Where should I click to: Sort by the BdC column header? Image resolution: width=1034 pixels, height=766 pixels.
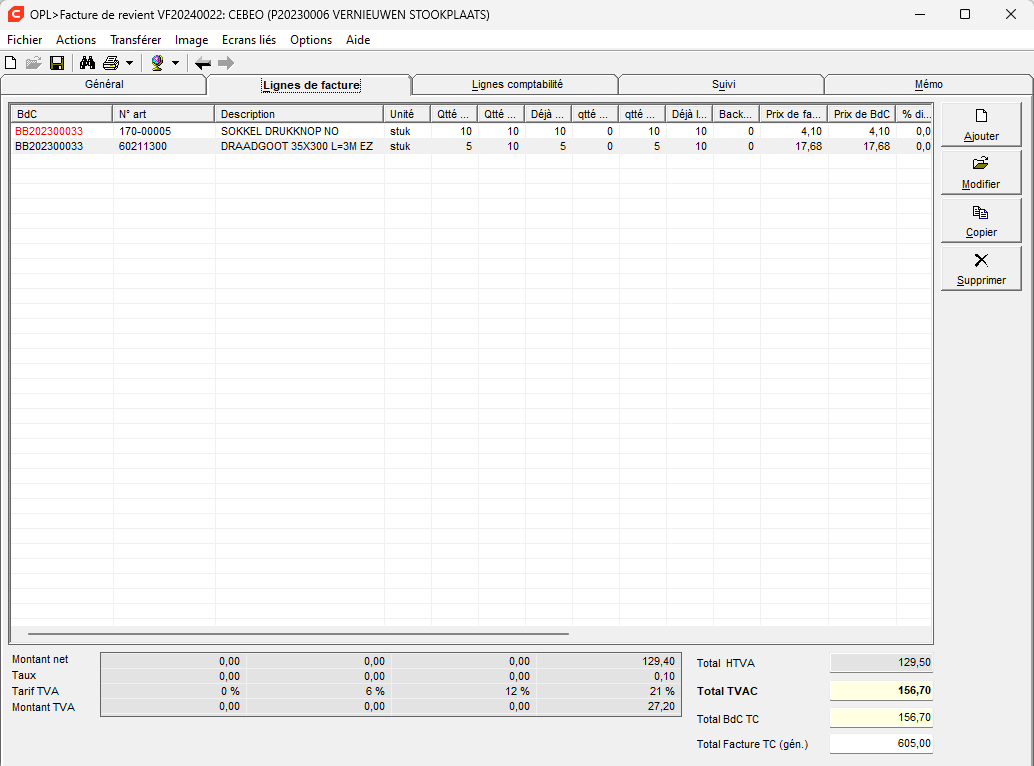tap(61, 114)
